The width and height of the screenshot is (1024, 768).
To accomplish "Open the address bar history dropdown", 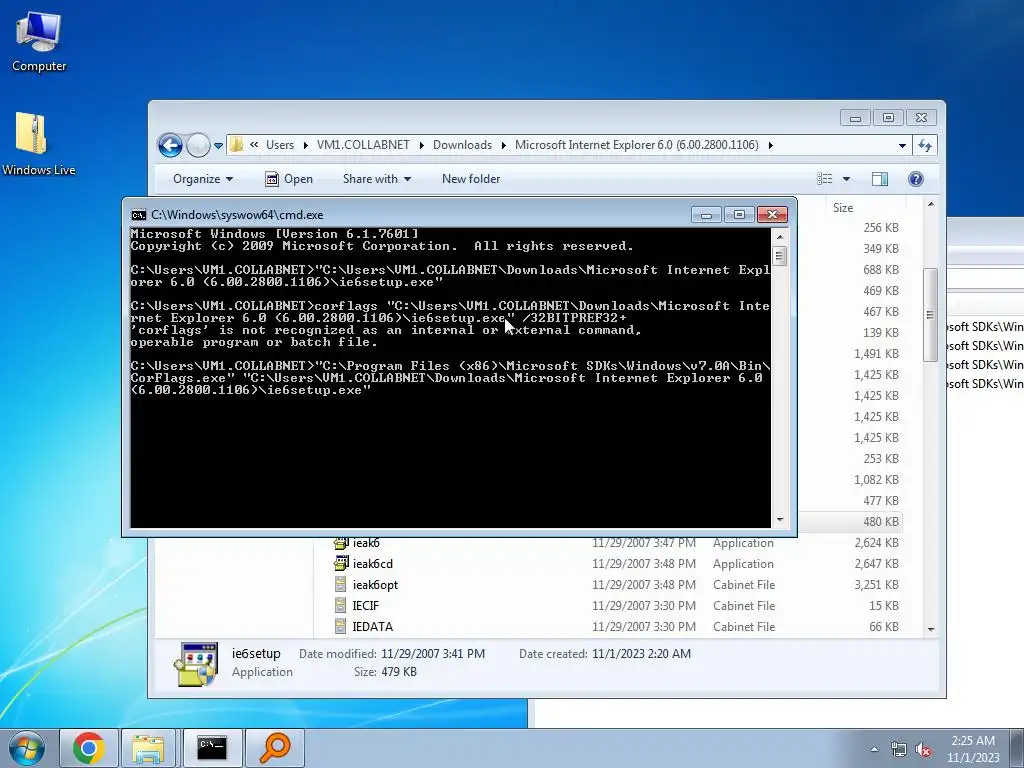I will tap(903, 146).
